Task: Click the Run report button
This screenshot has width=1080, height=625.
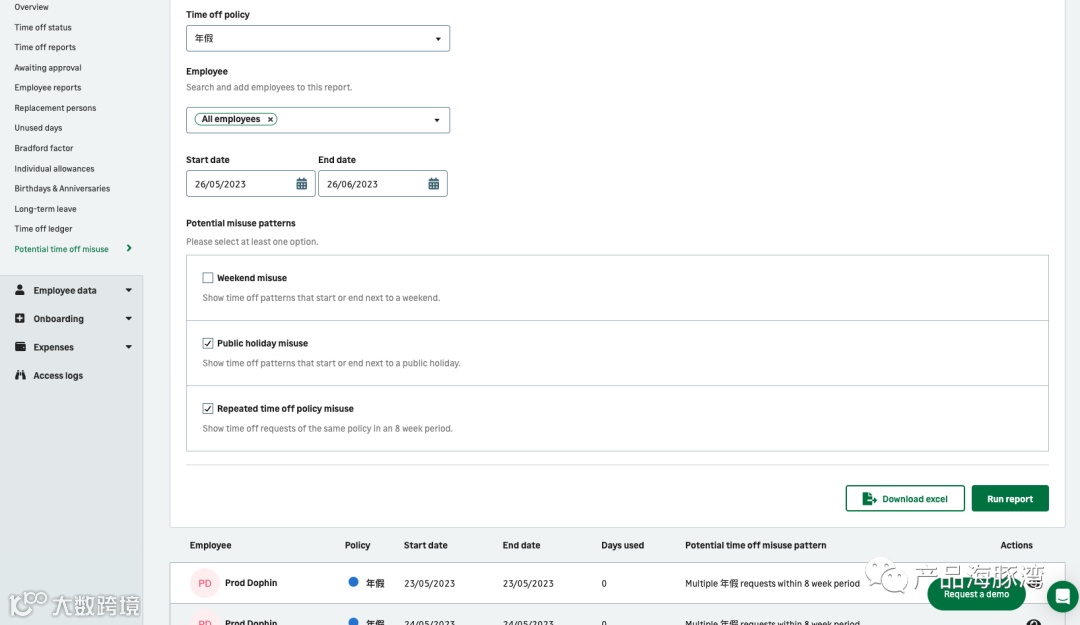Action: click(x=1010, y=498)
